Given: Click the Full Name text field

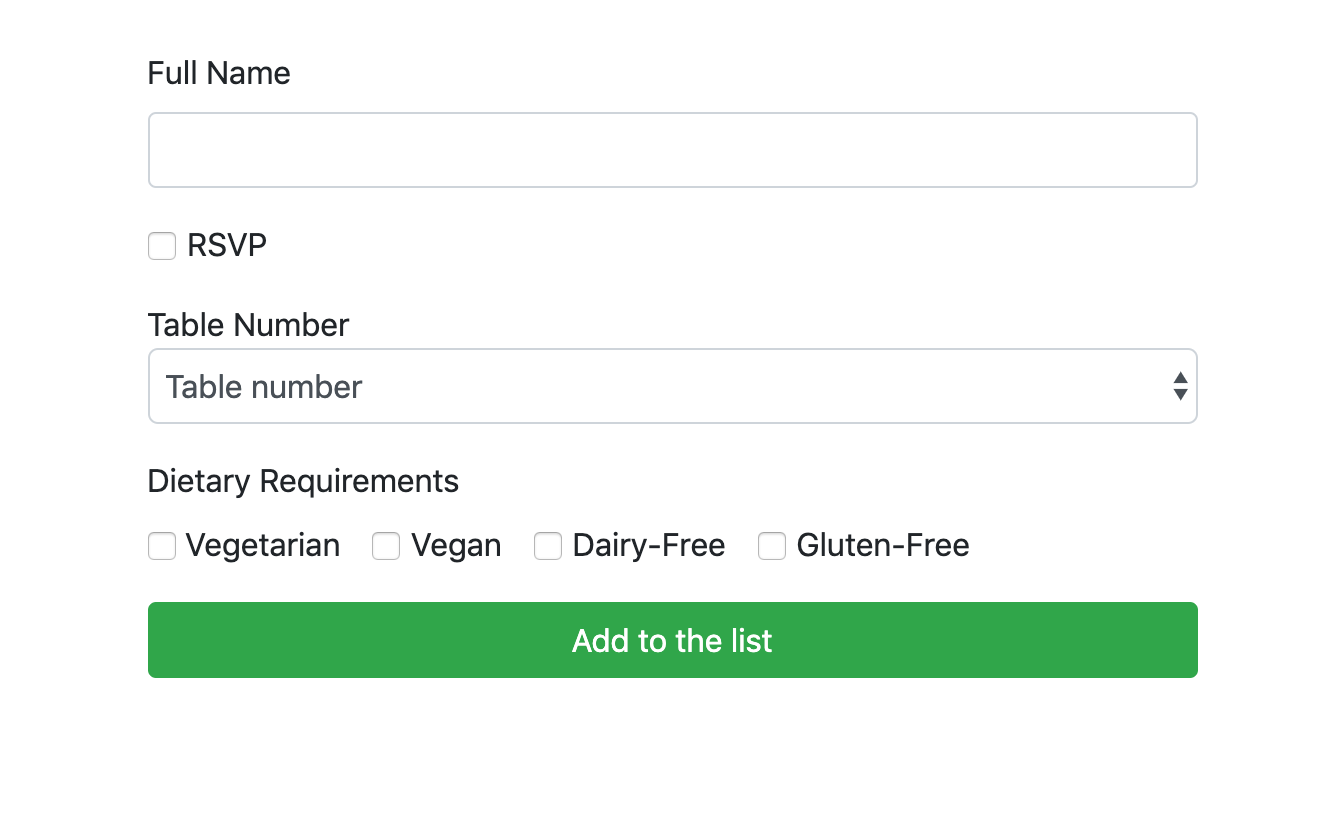Looking at the screenshot, I should (x=672, y=150).
